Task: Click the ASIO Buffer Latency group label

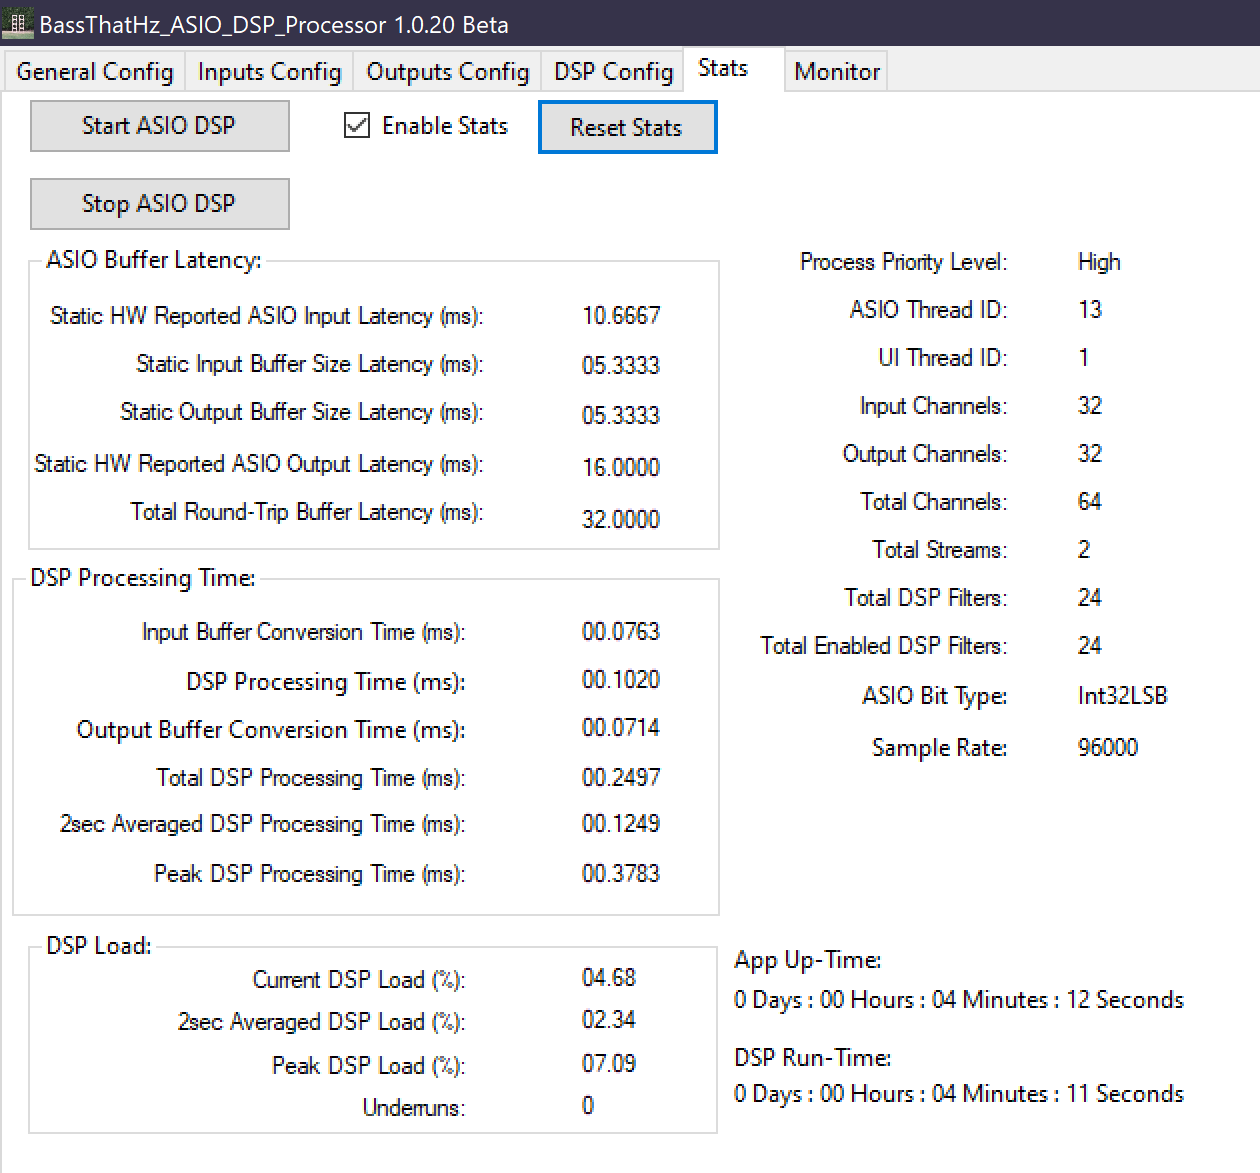Action: [x=154, y=260]
